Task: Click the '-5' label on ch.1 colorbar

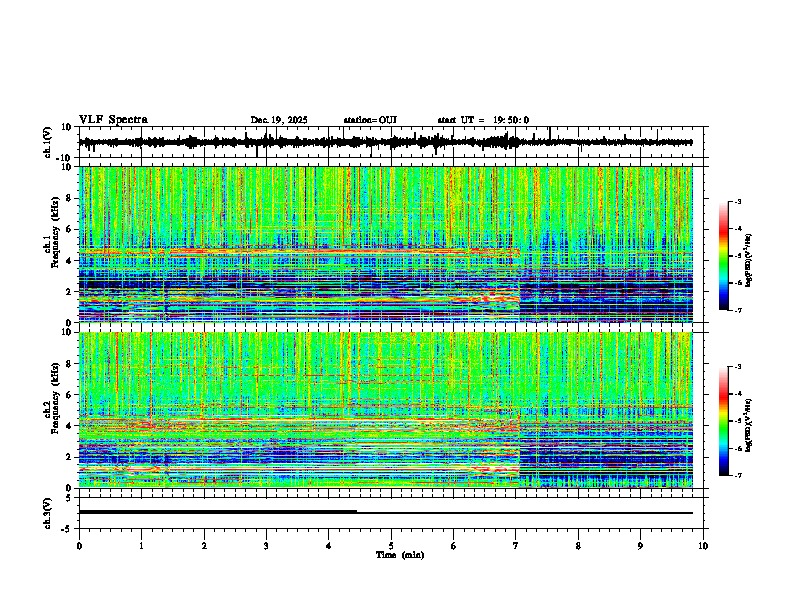Action: [737, 256]
